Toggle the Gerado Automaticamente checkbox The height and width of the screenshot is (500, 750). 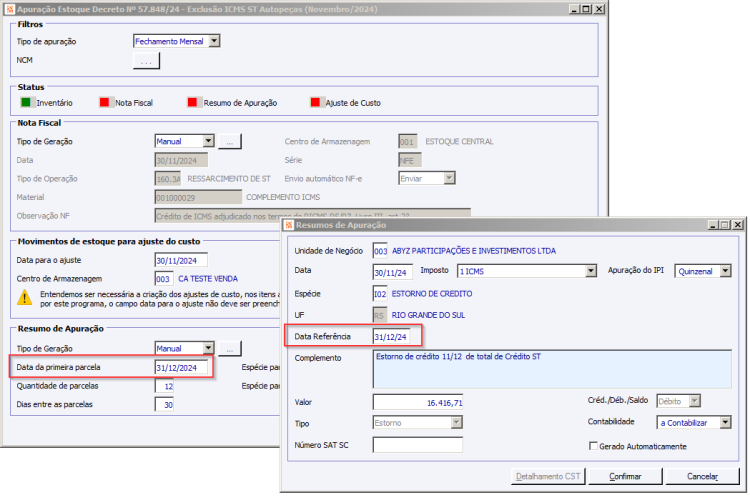tap(594, 446)
